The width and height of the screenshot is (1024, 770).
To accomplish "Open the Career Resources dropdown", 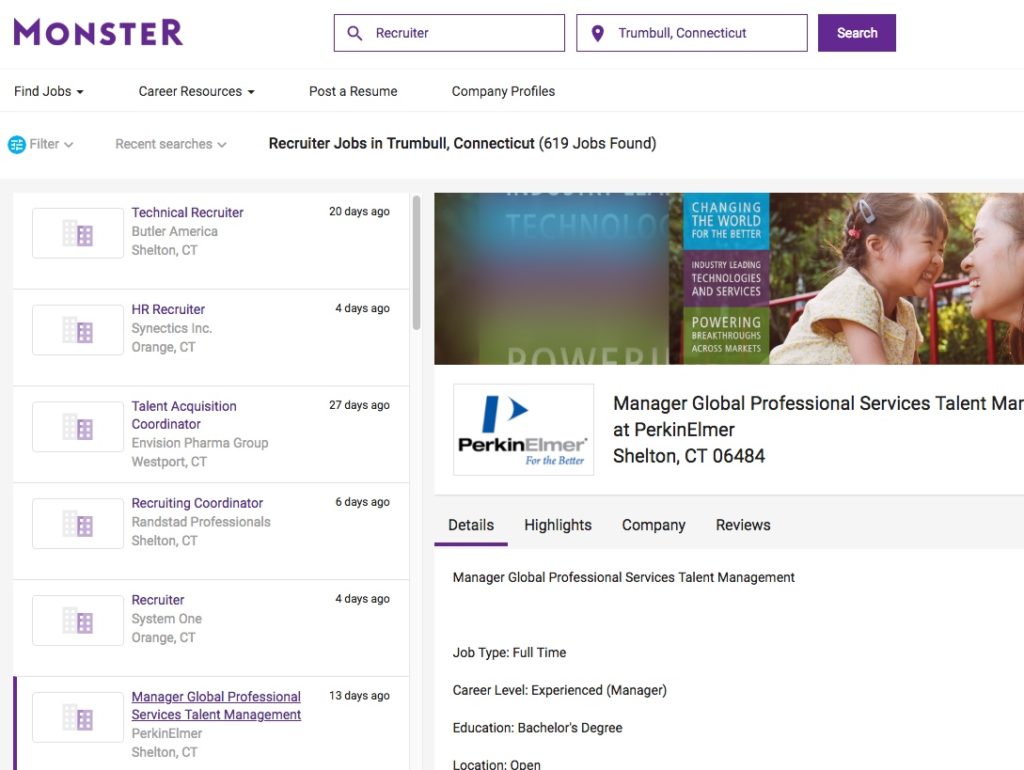I will (x=196, y=91).
